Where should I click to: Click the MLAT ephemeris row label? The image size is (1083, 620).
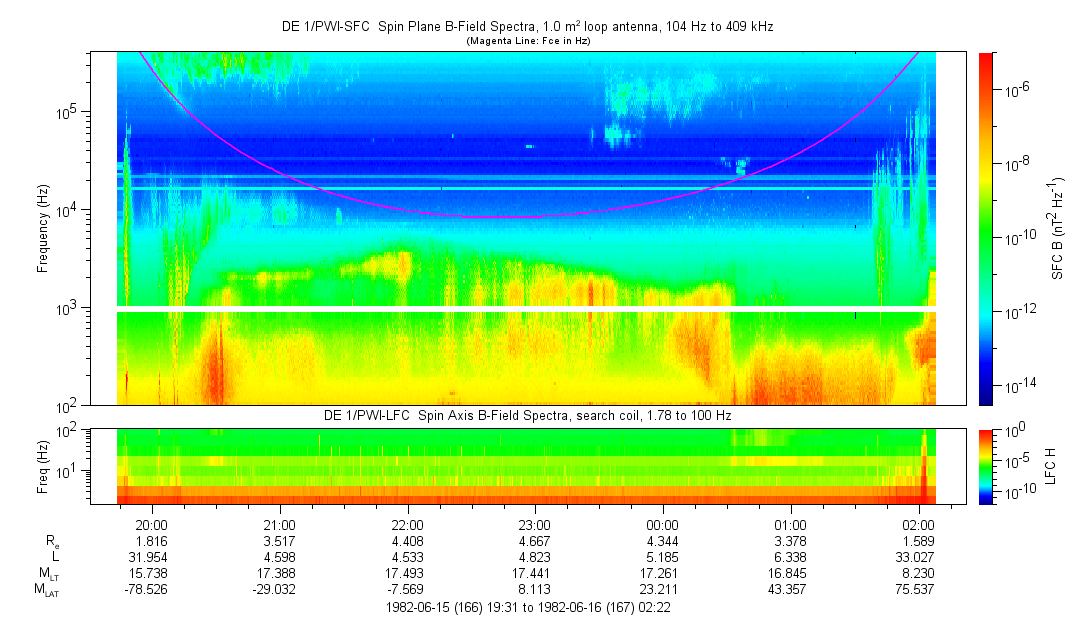pos(47,590)
